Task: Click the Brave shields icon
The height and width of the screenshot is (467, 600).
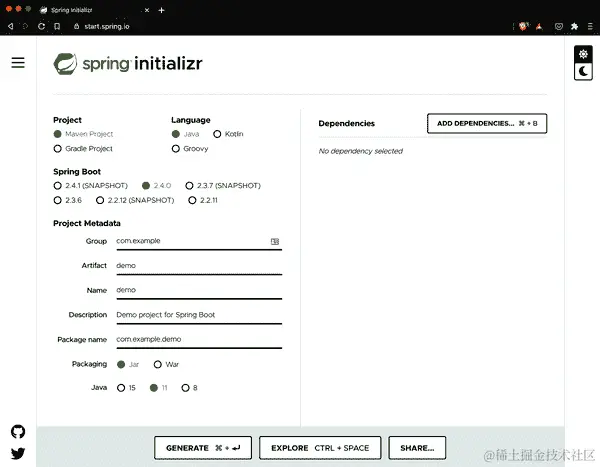Action: [x=523, y=26]
